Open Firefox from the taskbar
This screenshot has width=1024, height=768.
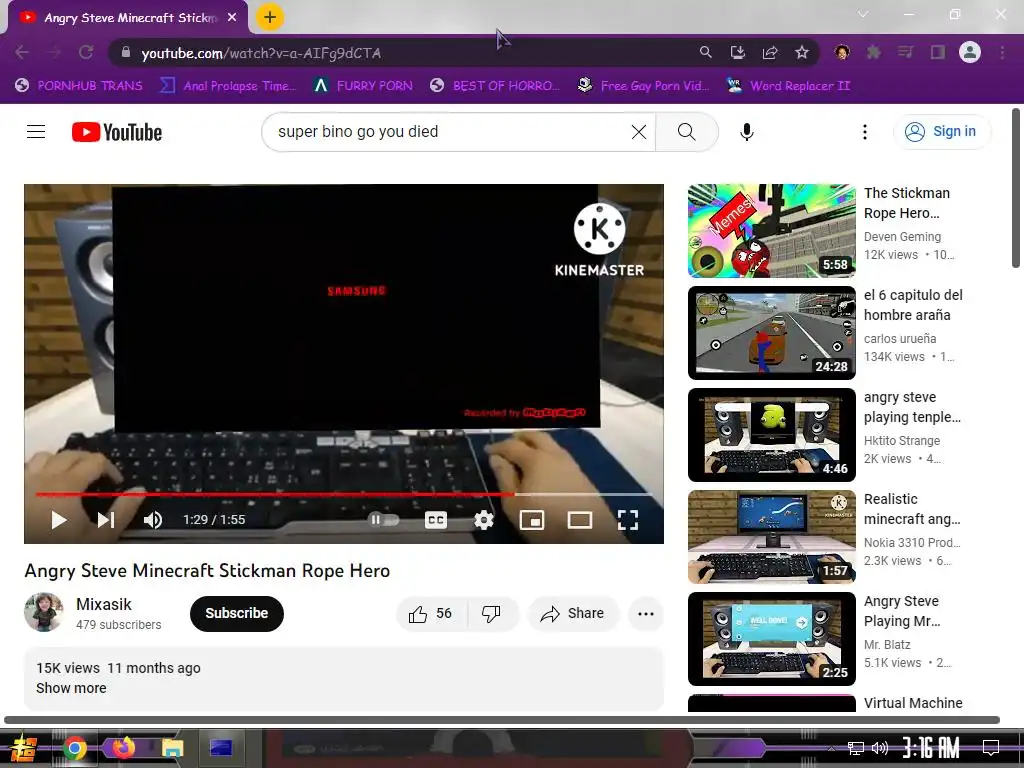123,748
